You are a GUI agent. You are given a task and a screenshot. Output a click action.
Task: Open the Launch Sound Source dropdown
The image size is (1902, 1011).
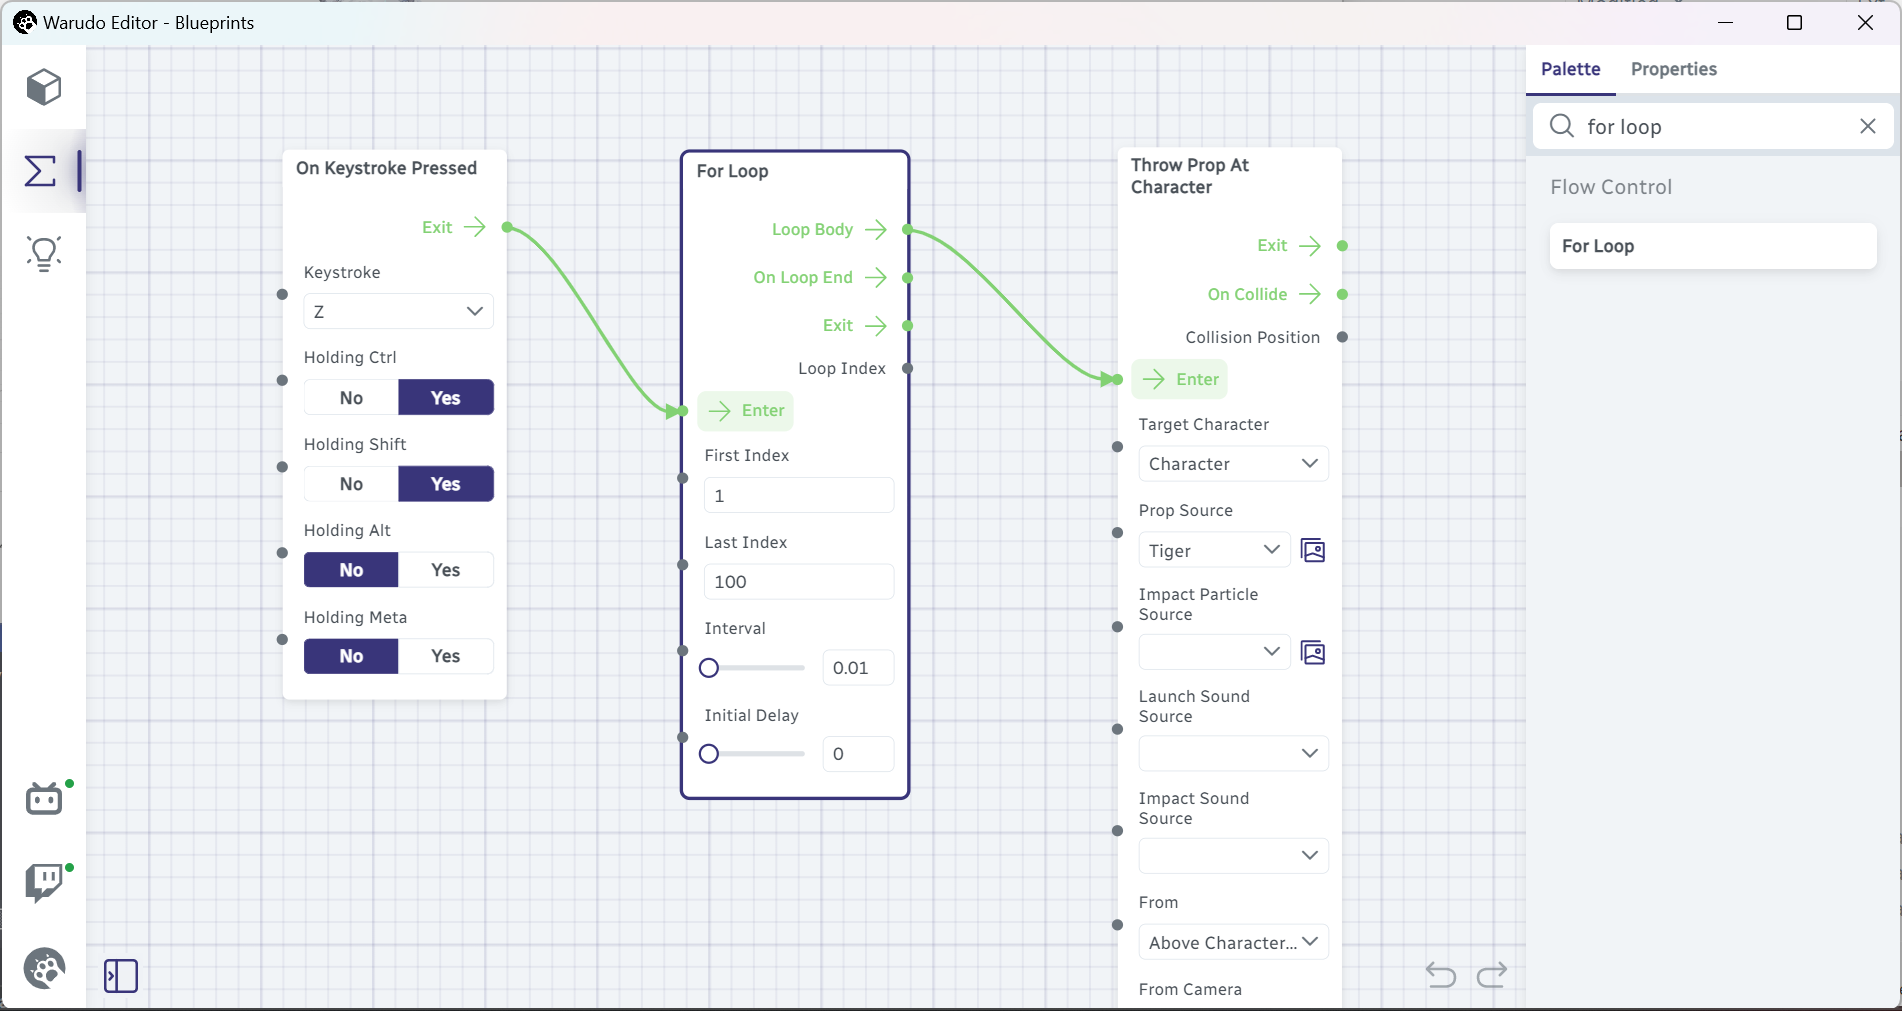(1233, 753)
